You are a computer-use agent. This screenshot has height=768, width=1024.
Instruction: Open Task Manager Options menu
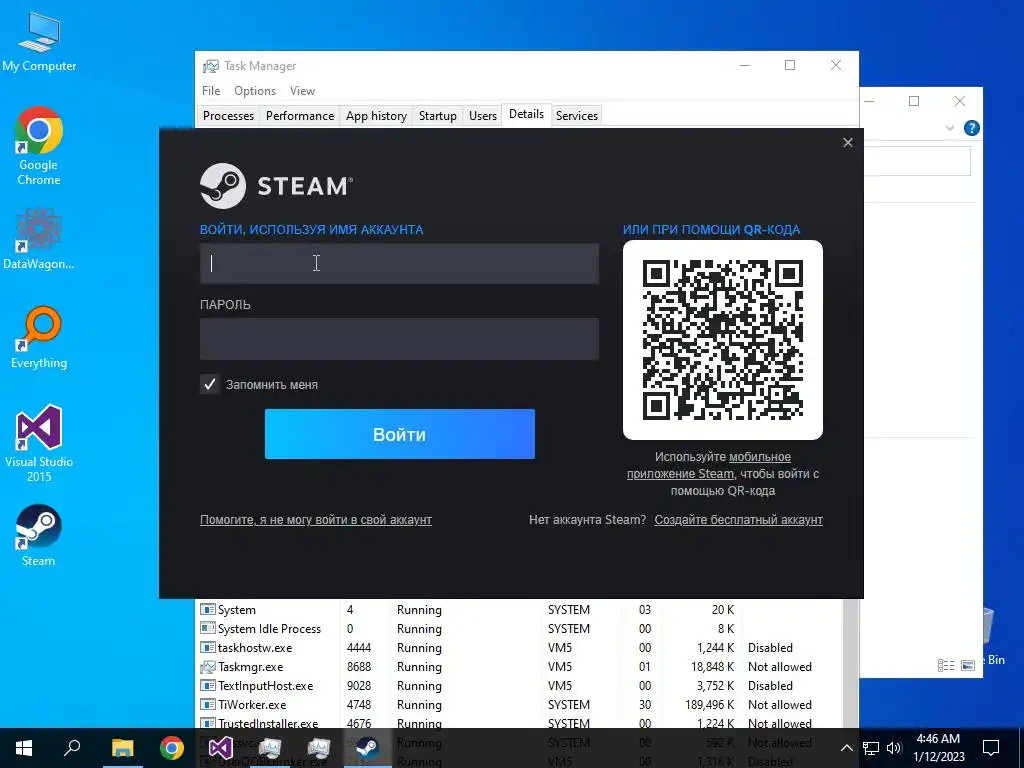pos(255,91)
